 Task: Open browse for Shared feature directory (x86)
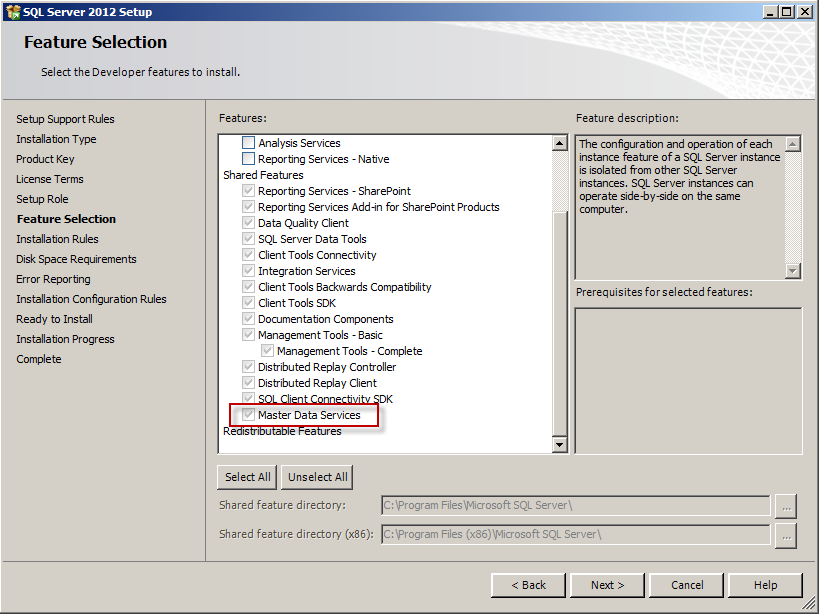(x=786, y=535)
